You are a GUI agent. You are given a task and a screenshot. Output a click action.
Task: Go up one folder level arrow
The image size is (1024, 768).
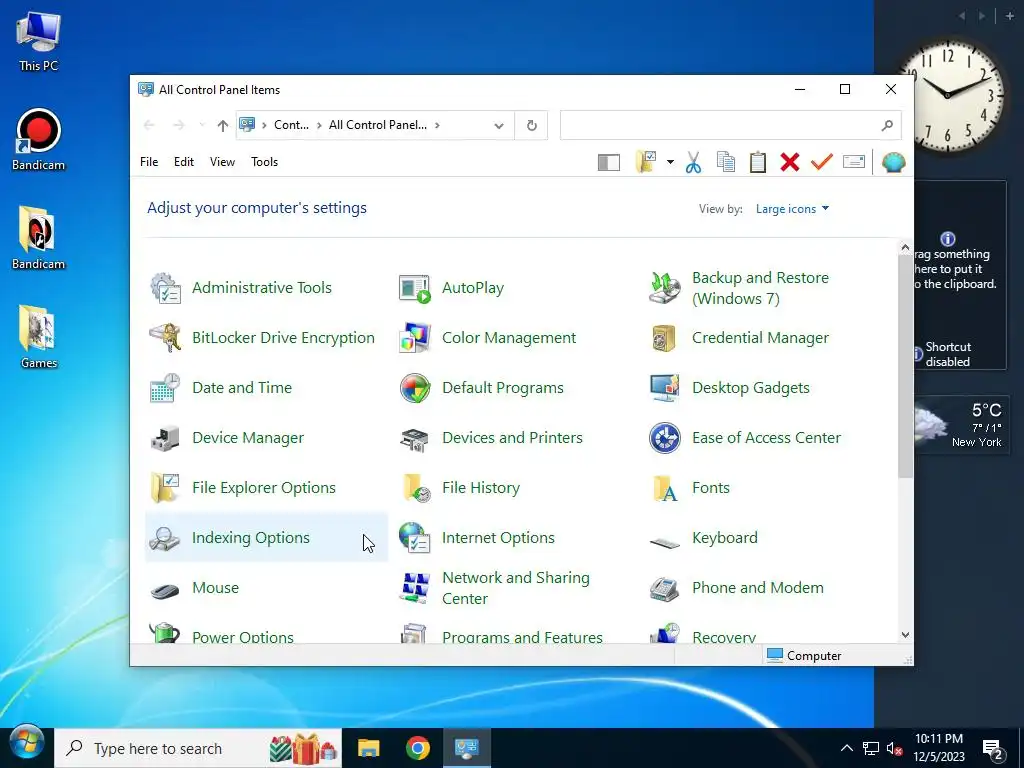pos(223,125)
